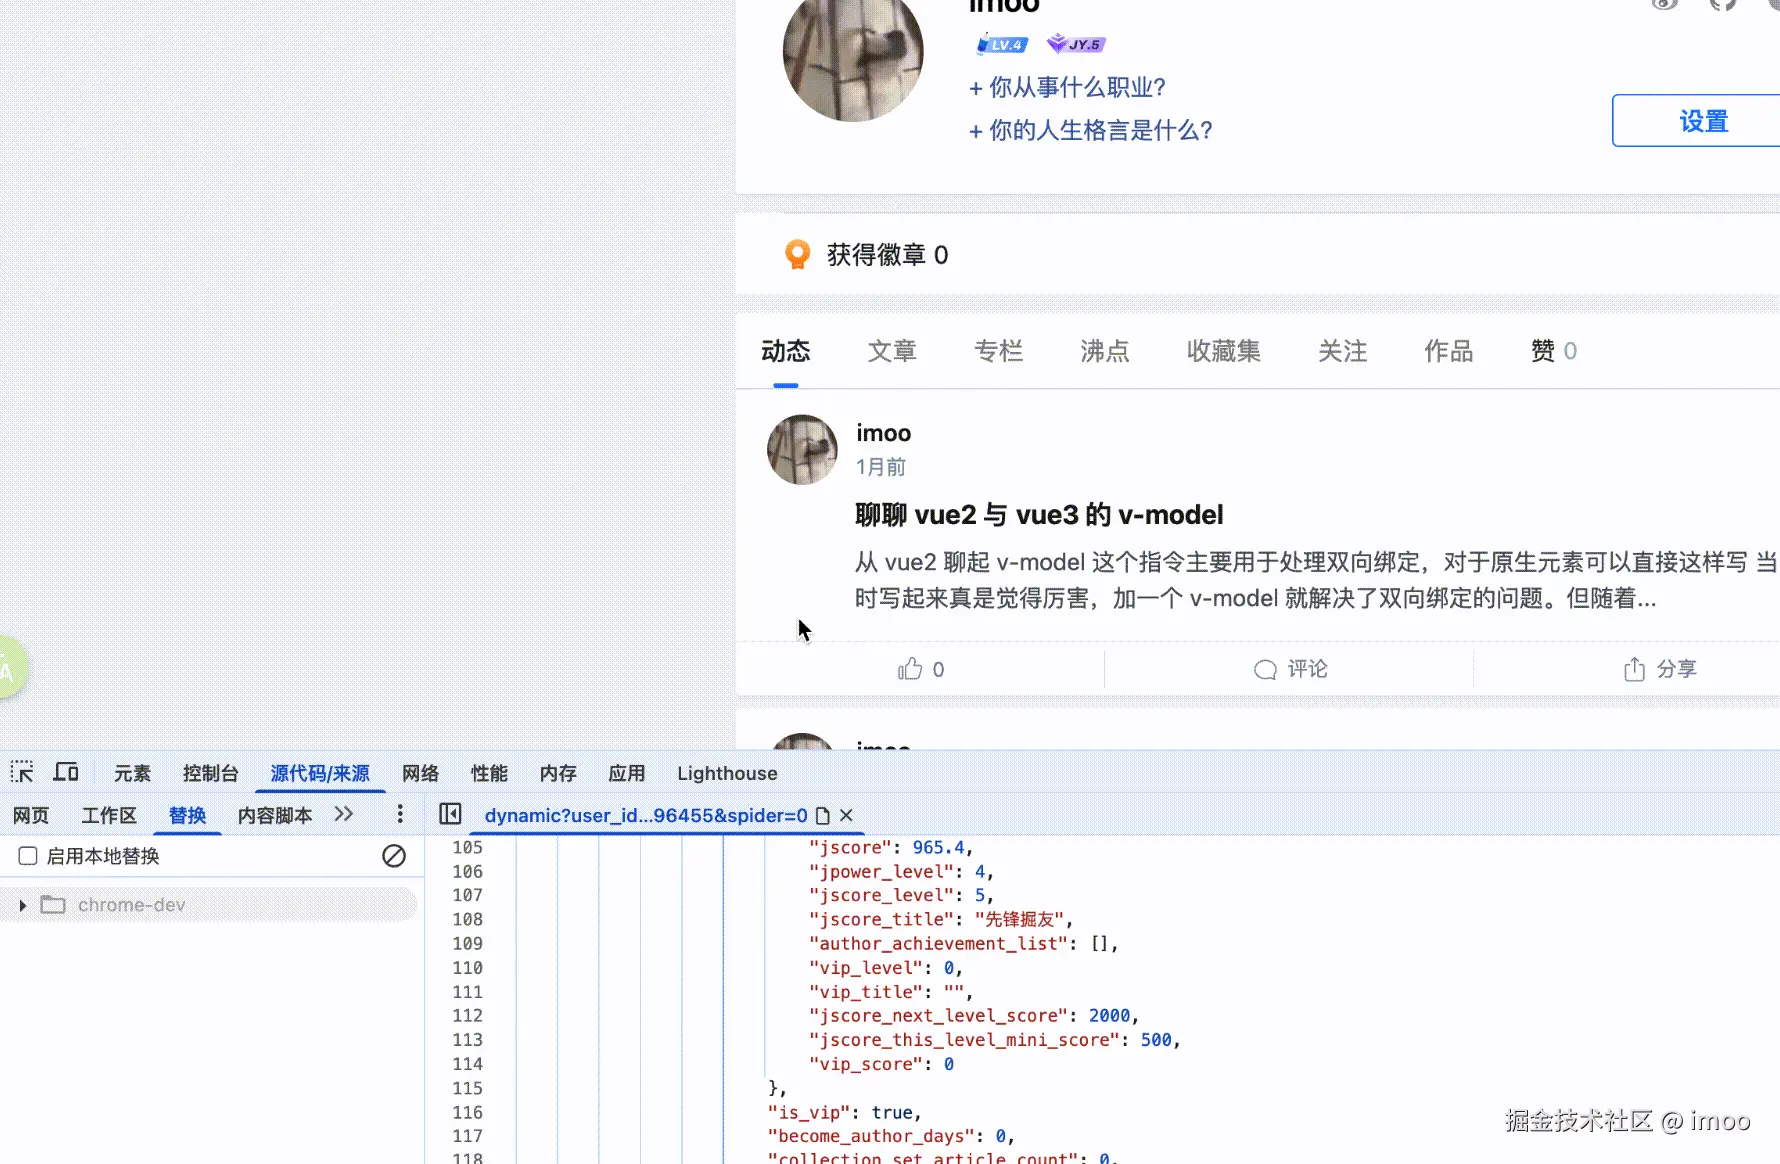Expand the chrome-dev folder
The image size is (1780, 1164).
click(x=22, y=904)
